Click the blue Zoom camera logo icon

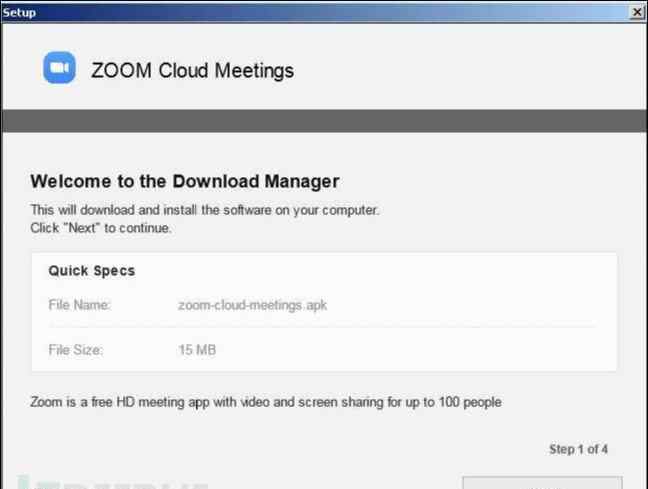[60, 67]
